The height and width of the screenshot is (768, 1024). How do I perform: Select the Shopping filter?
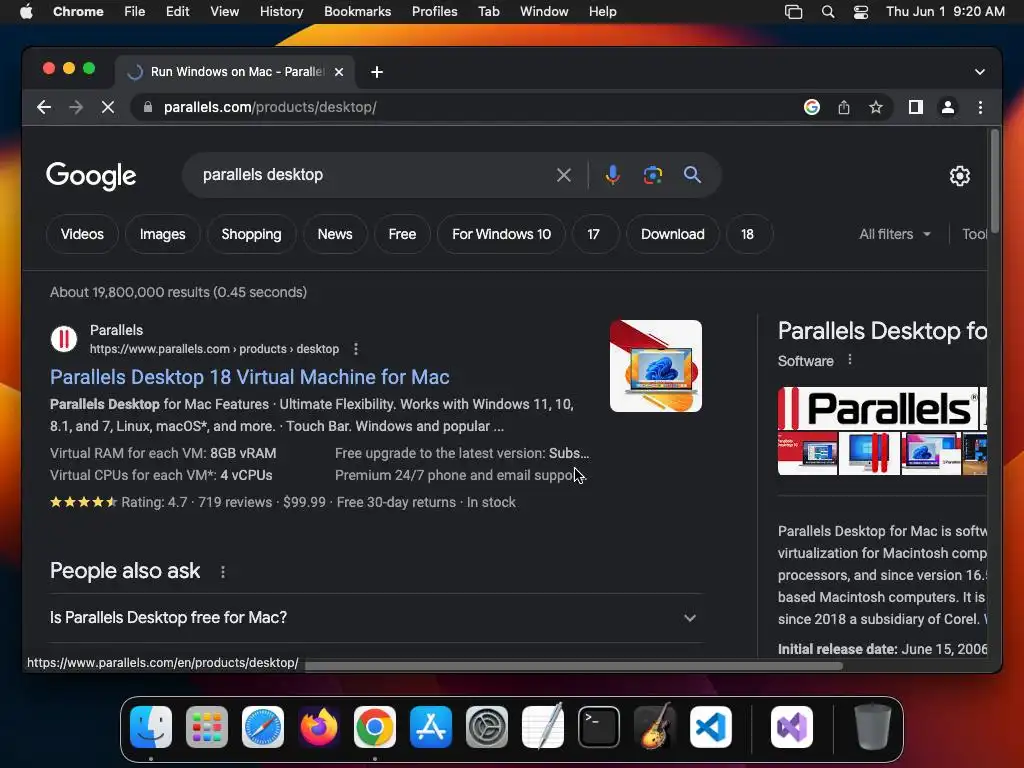251,234
